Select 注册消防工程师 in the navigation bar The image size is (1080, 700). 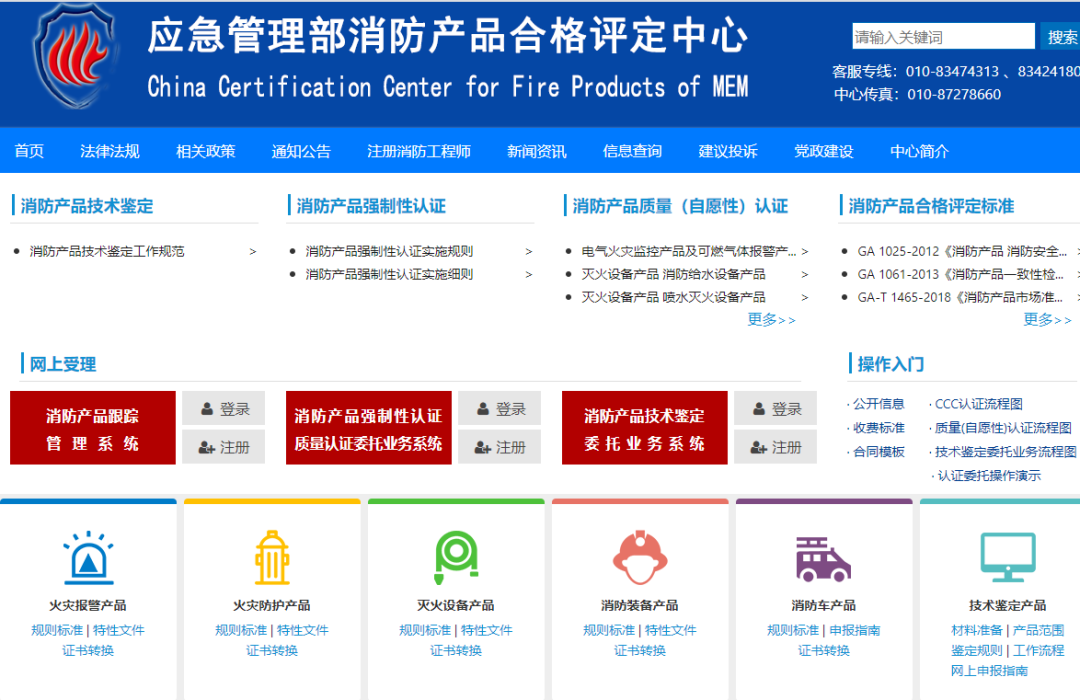pyautogui.click(x=418, y=151)
